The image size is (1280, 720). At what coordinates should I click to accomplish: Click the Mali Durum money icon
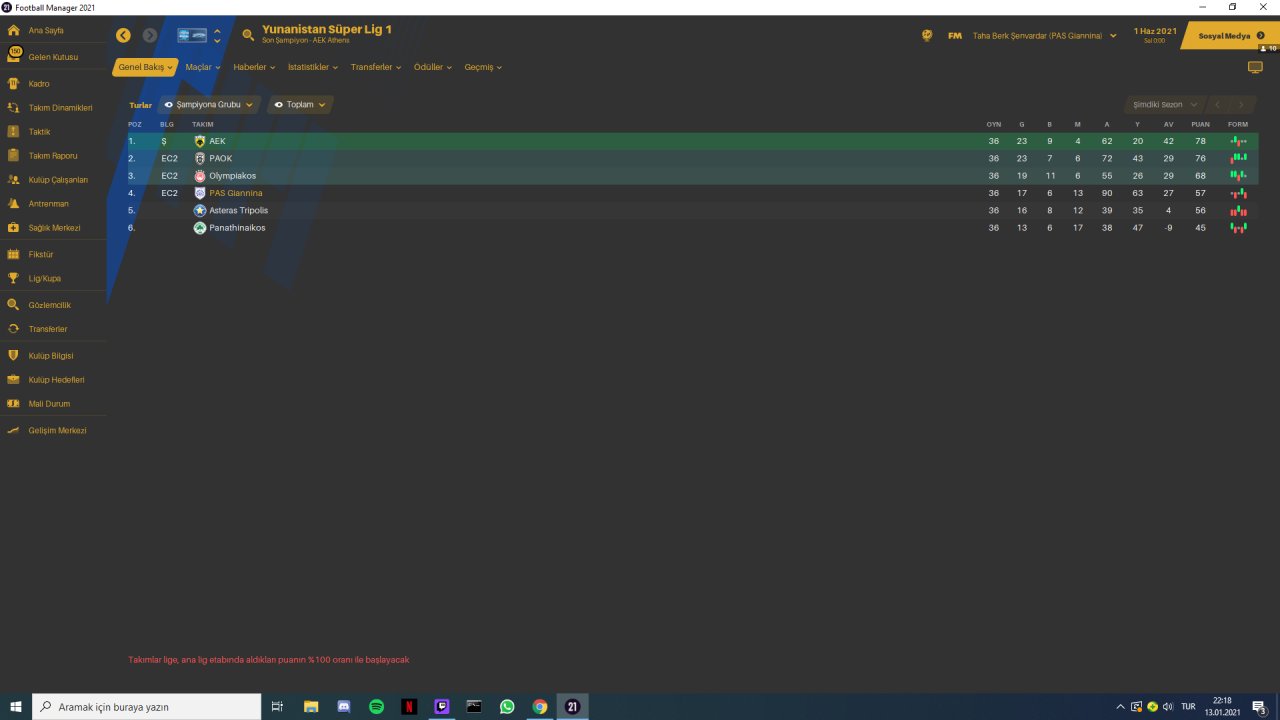(x=14, y=404)
